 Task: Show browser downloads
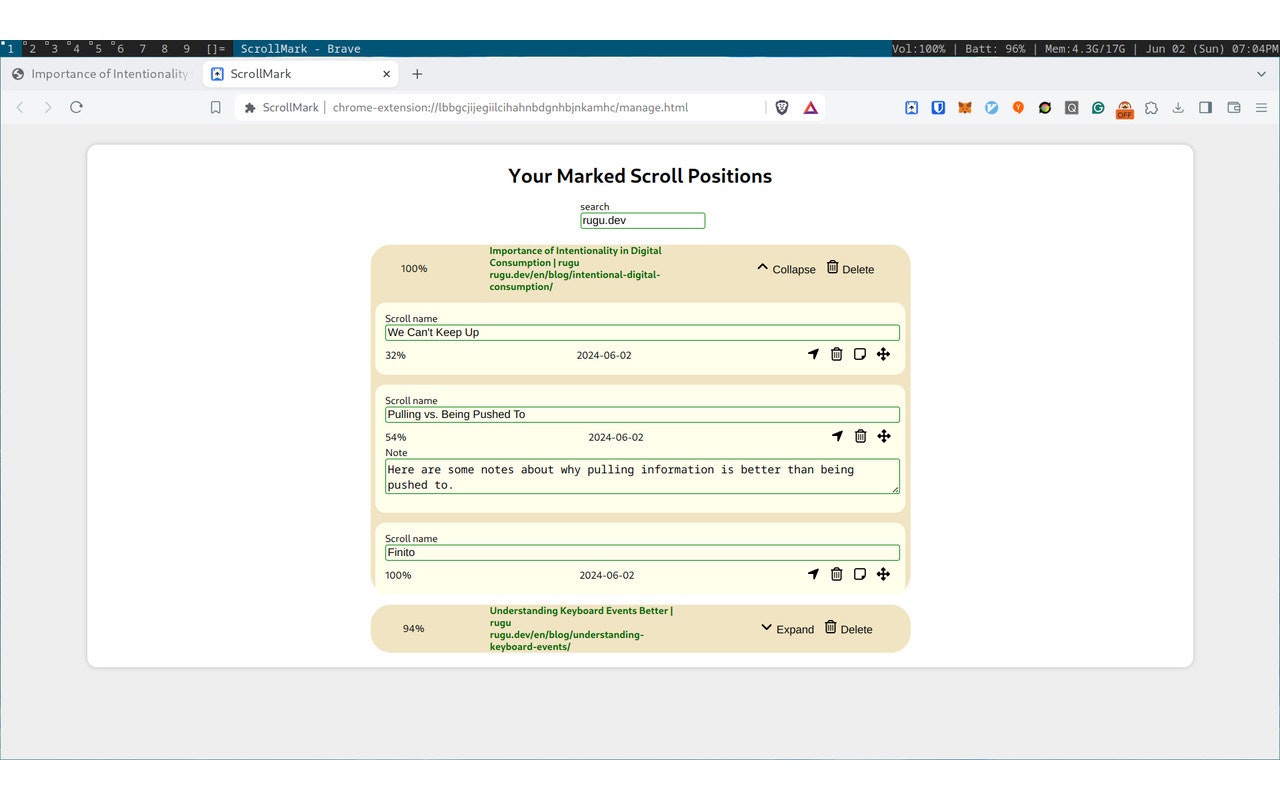click(1178, 107)
